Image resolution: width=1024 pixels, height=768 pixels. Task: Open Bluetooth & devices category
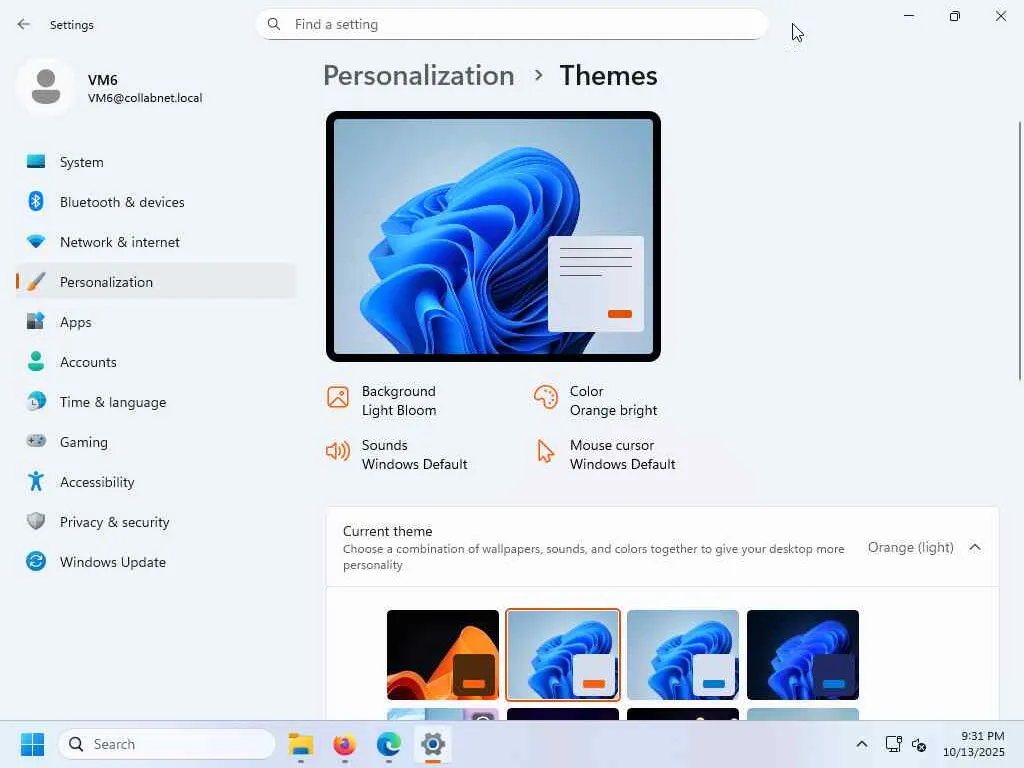(155, 201)
